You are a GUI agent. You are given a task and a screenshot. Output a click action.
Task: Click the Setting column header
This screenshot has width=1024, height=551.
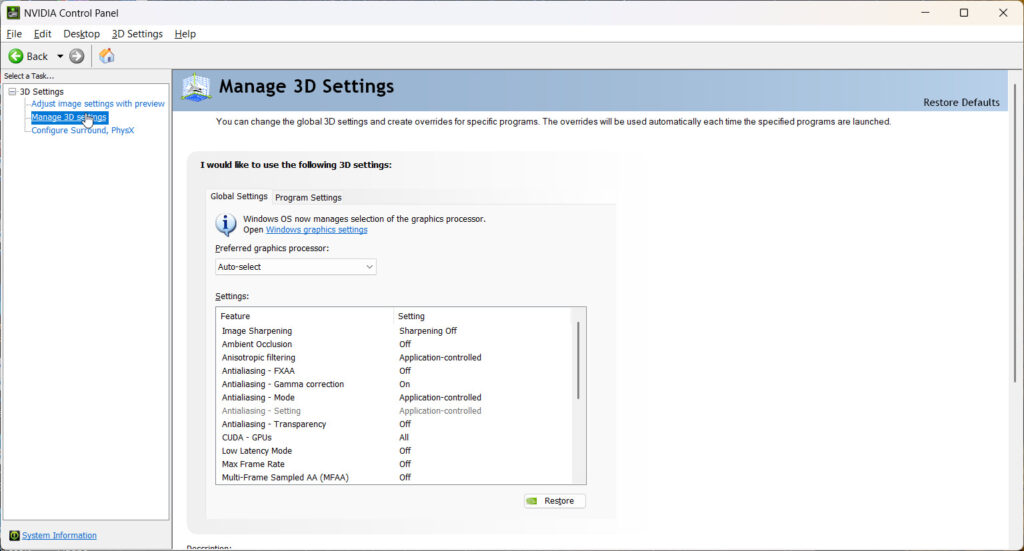pyautogui.click(x=483, y=316)
